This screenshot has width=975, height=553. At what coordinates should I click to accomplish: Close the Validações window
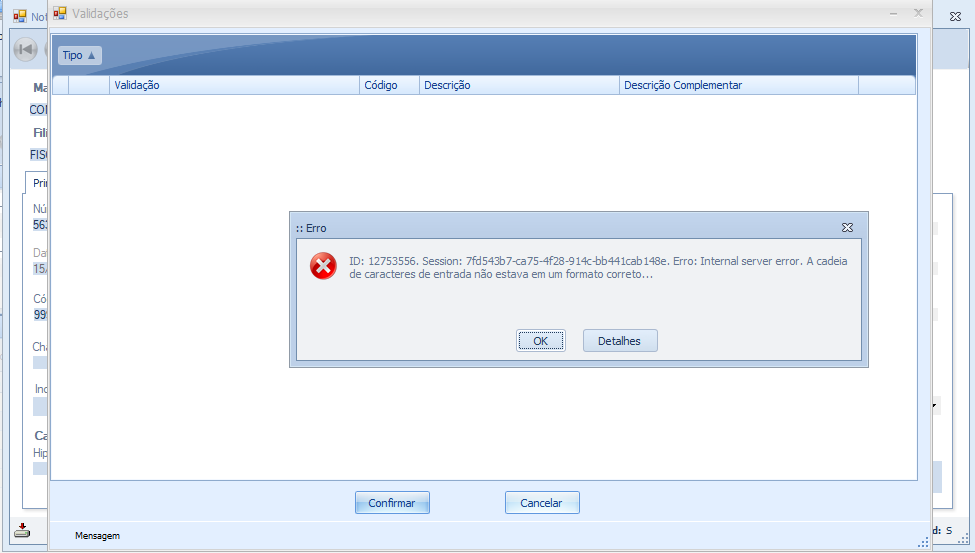918,13
